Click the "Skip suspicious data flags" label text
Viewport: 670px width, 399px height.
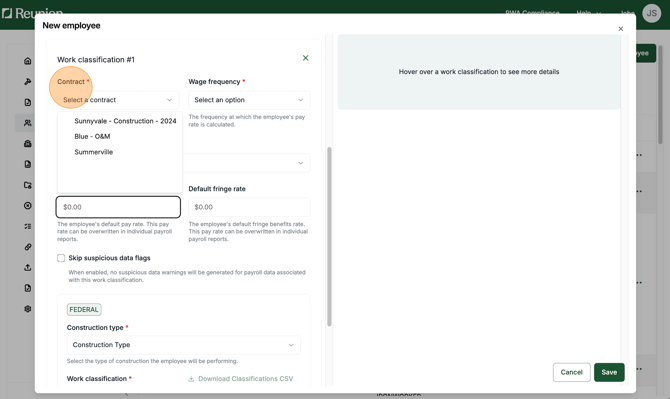(109, 258)
